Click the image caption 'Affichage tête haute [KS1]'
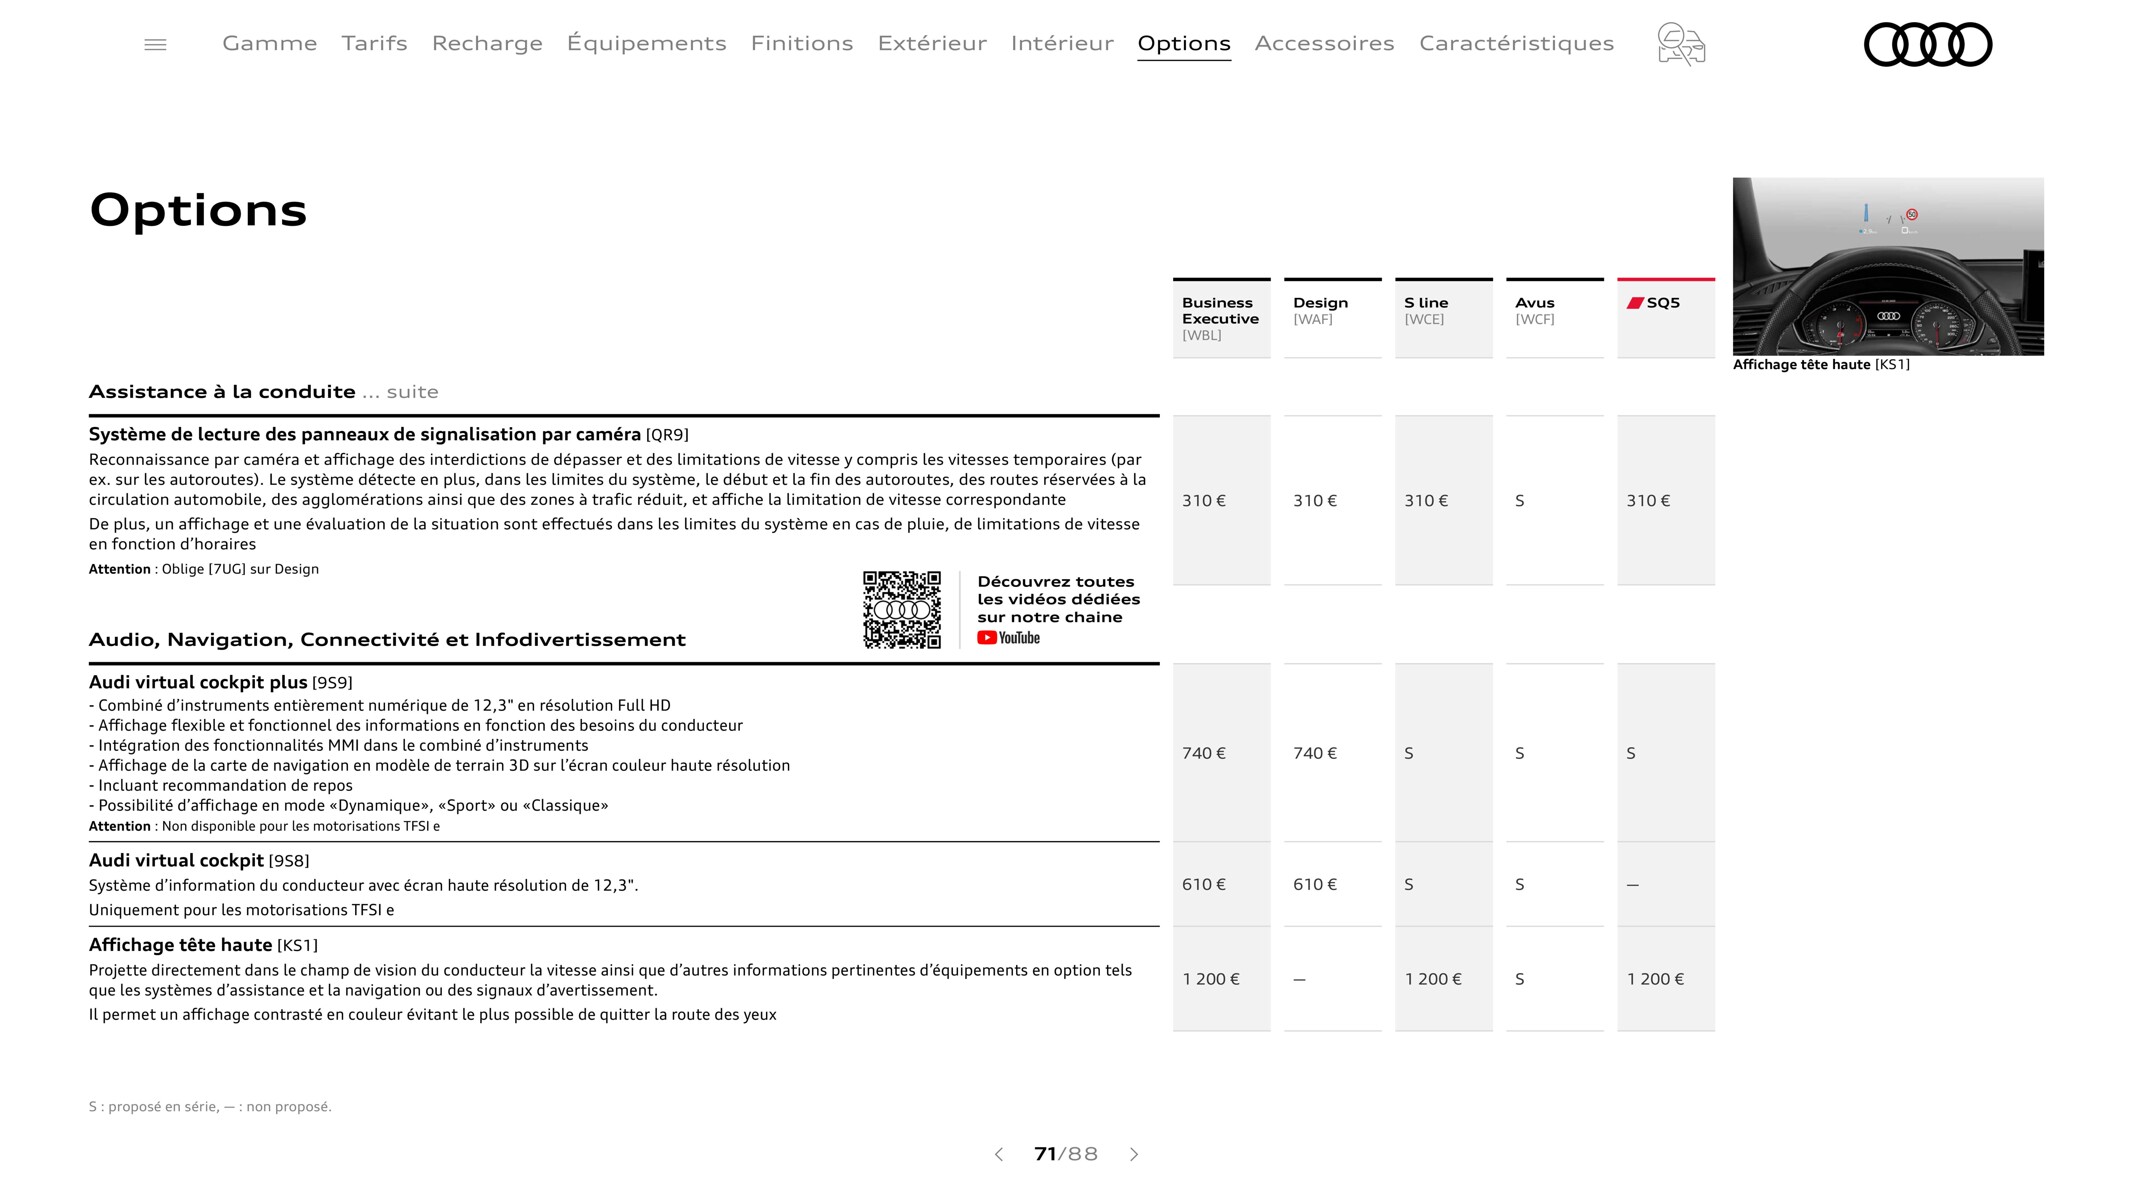 pyautogui.click(x=1821, y=365)
